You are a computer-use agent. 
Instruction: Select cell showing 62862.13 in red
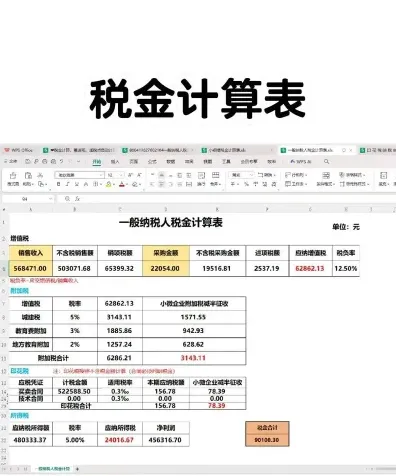pyautogui.click(x=310, y=268)
